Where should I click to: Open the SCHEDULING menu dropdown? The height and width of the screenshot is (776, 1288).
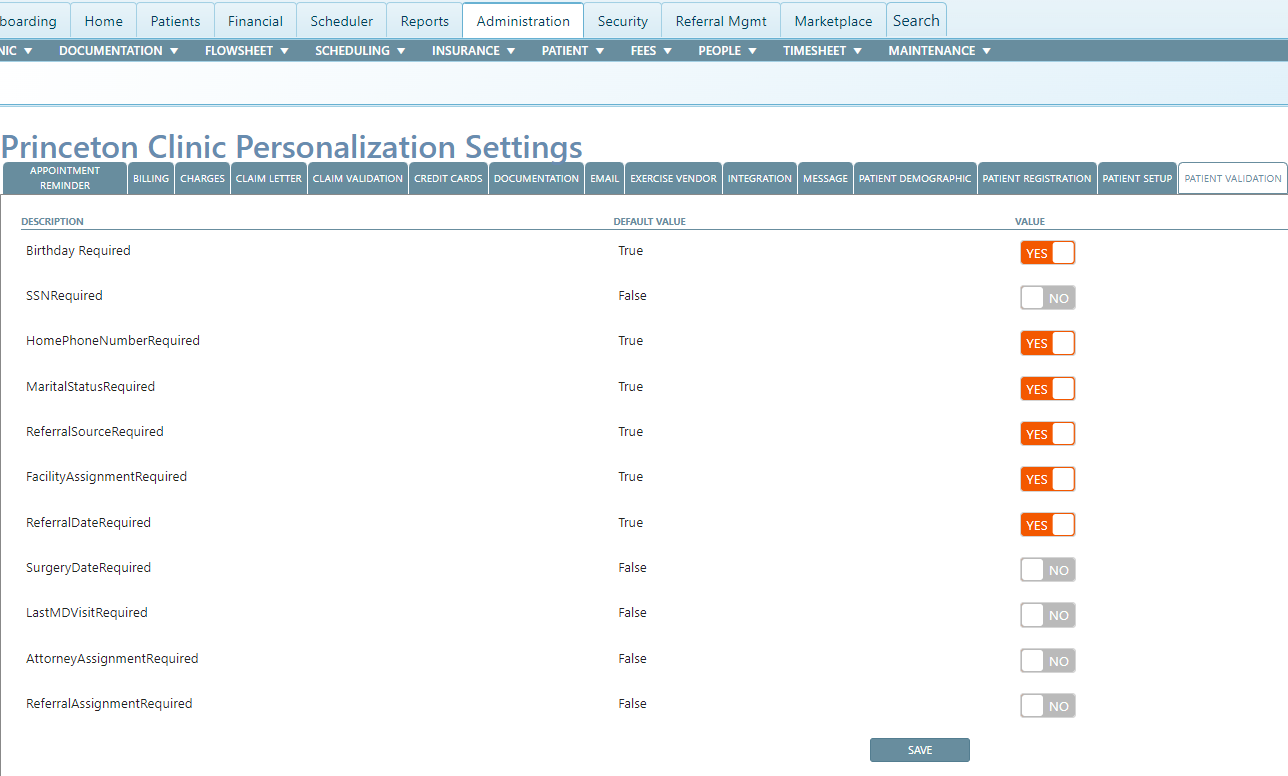coord(360,50)
